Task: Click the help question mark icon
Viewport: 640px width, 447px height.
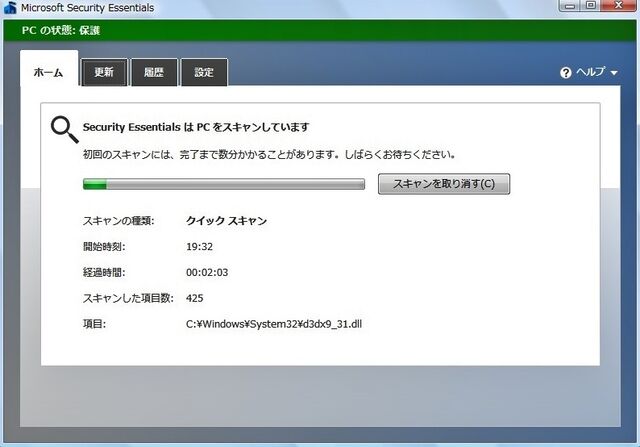Action: [566, 73]
